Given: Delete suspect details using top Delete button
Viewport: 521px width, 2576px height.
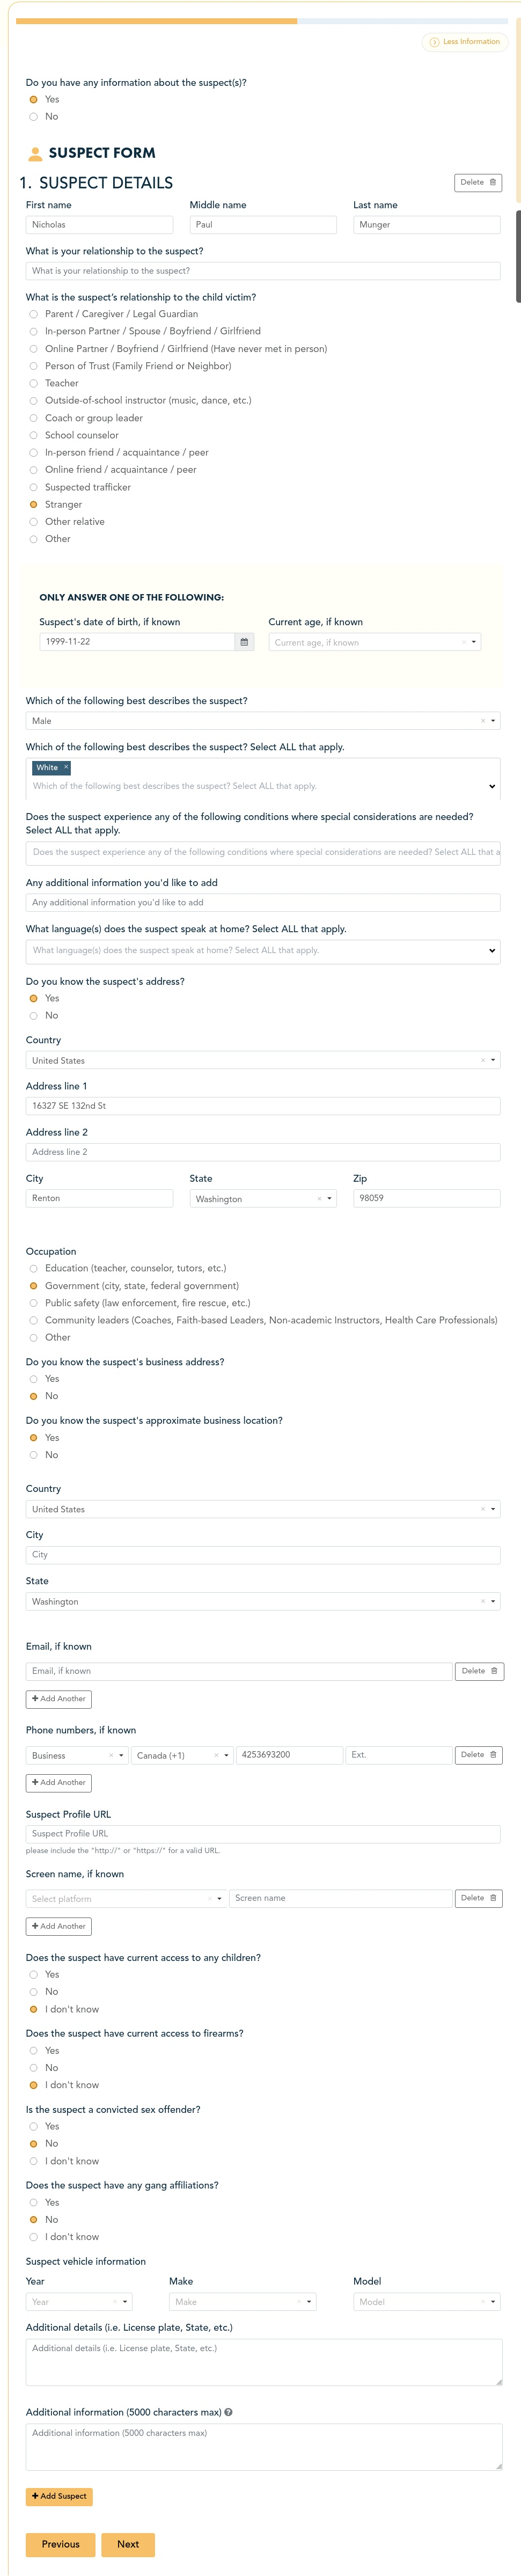Looking at the screenshot, I should click(477, 183).
